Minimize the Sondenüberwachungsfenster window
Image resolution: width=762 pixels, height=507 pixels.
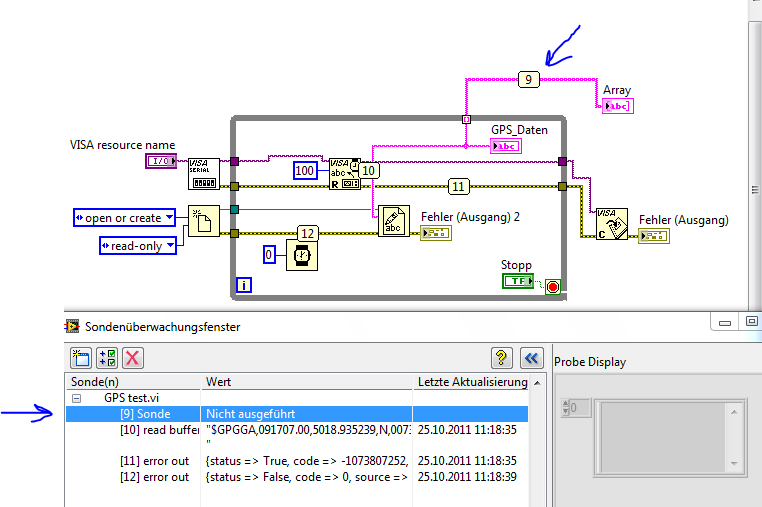point(725,322)
